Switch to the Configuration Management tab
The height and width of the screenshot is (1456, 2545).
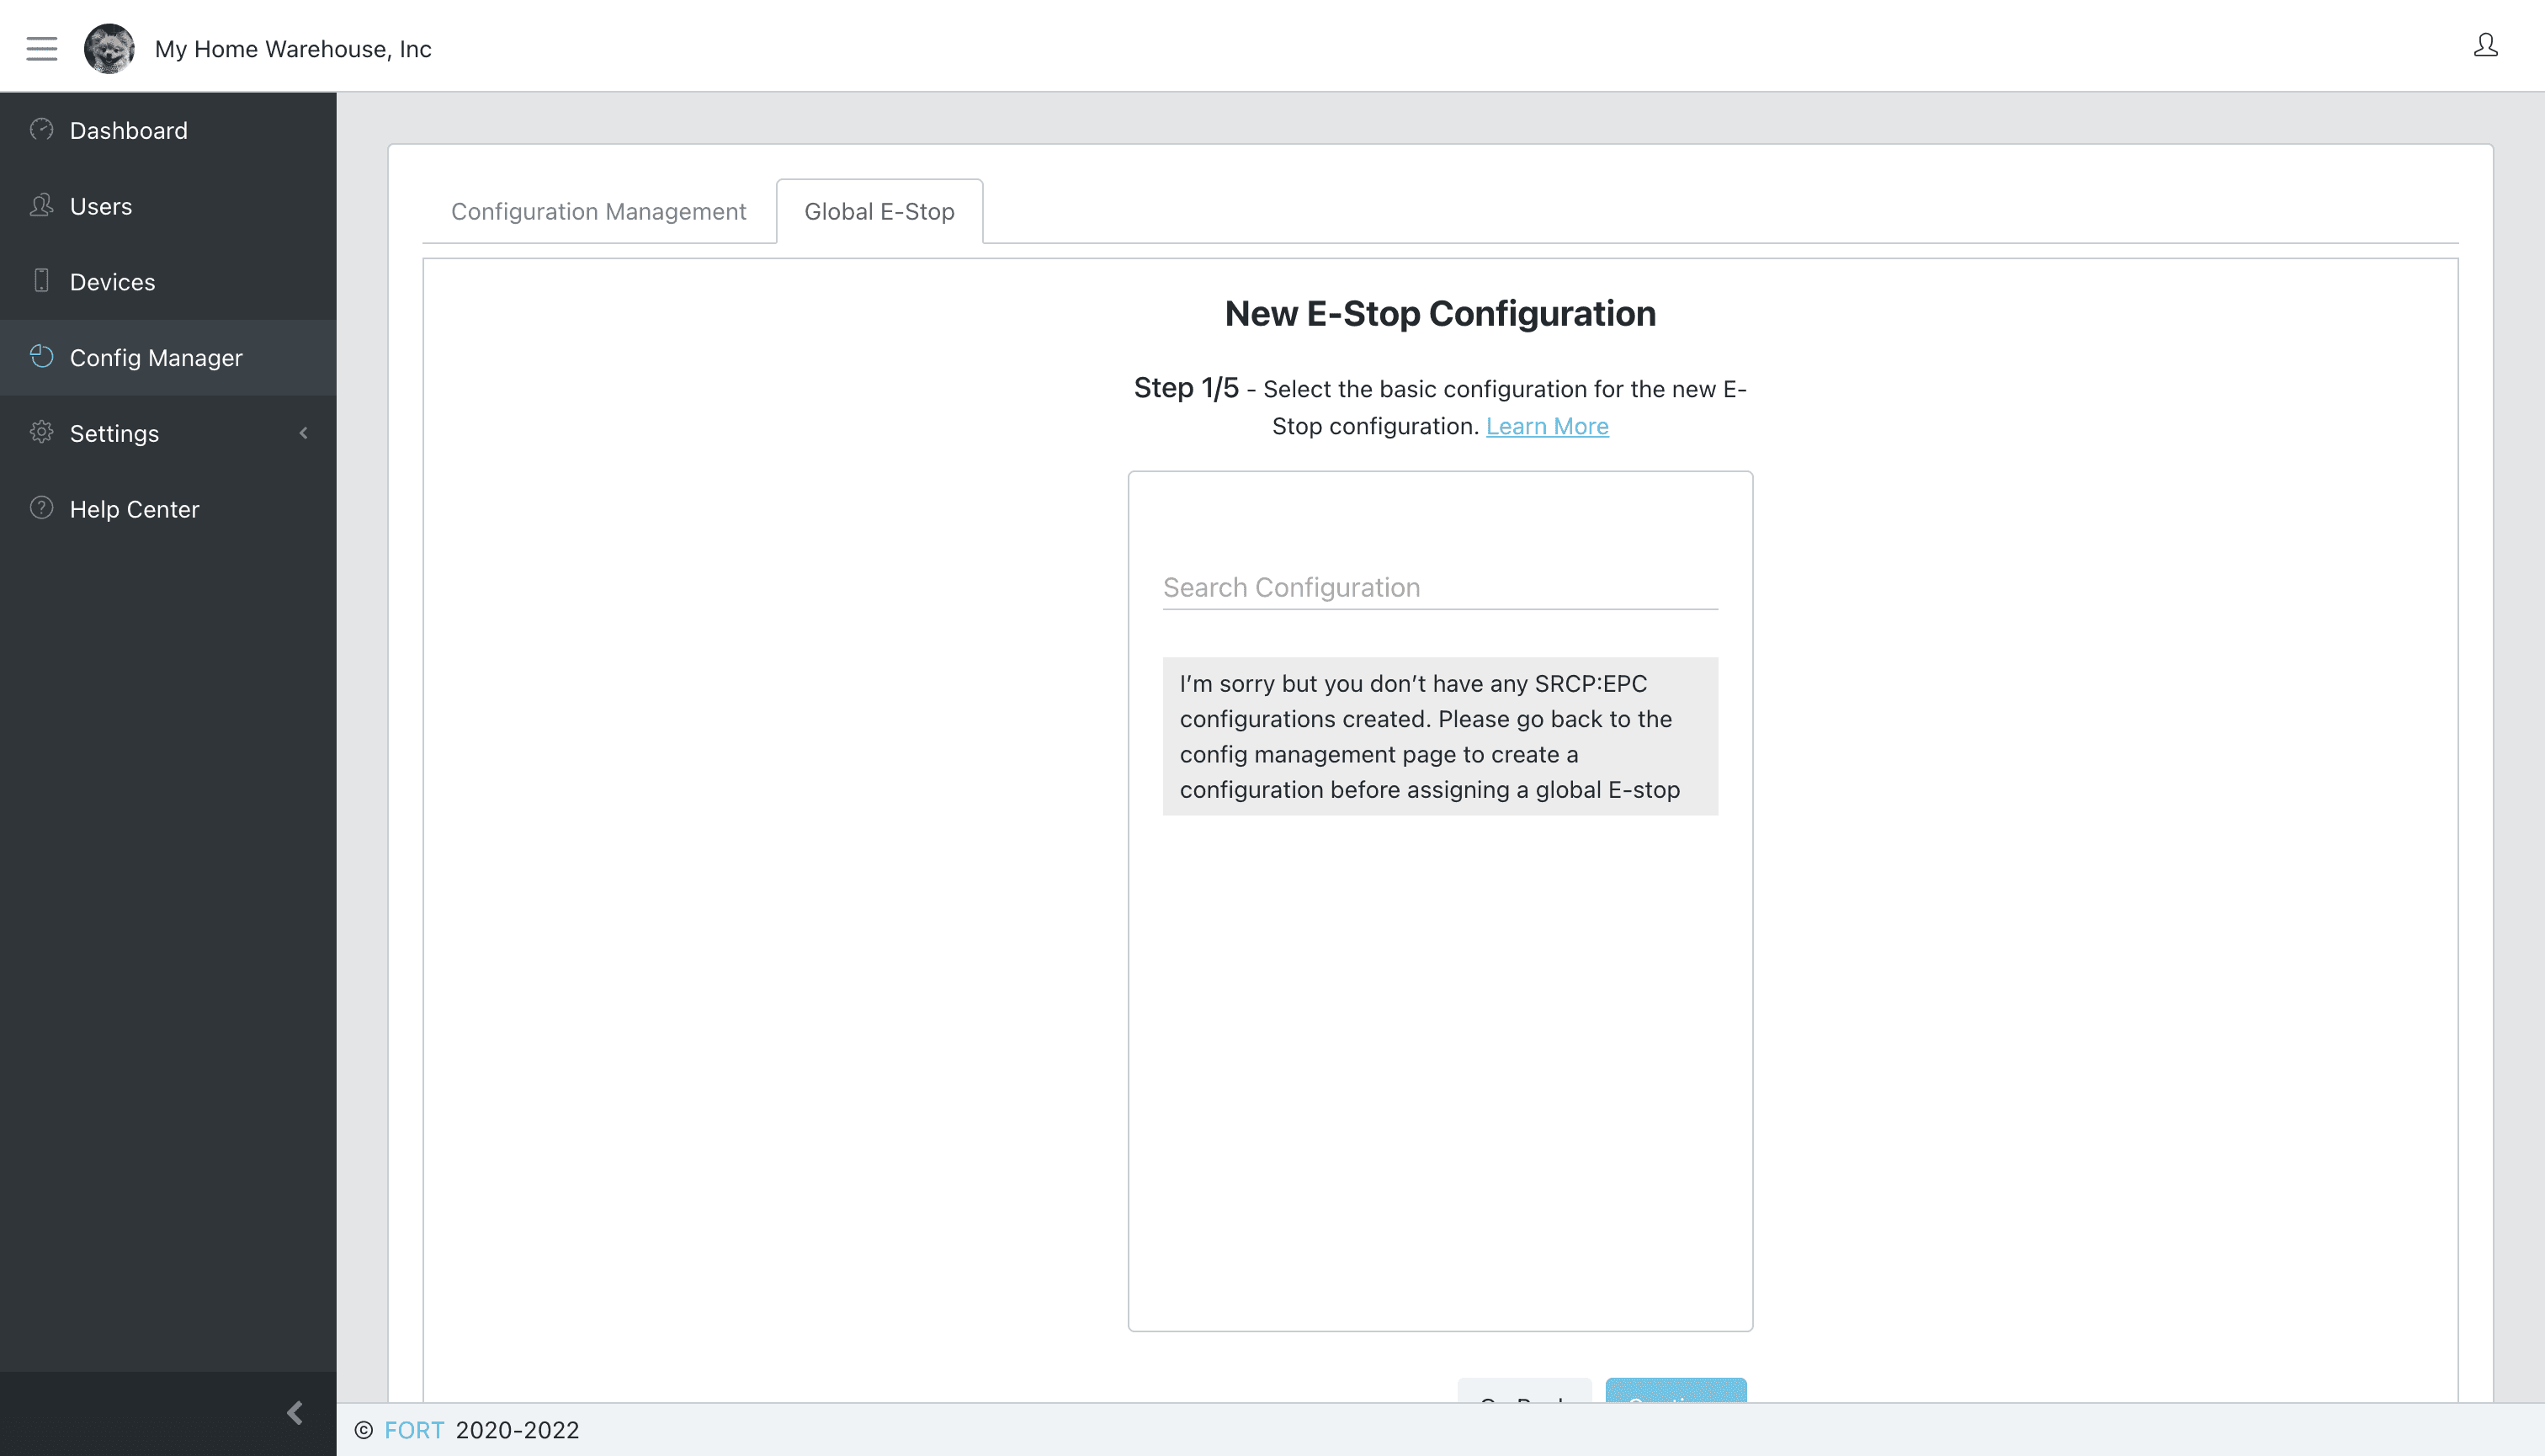[598, 211]
